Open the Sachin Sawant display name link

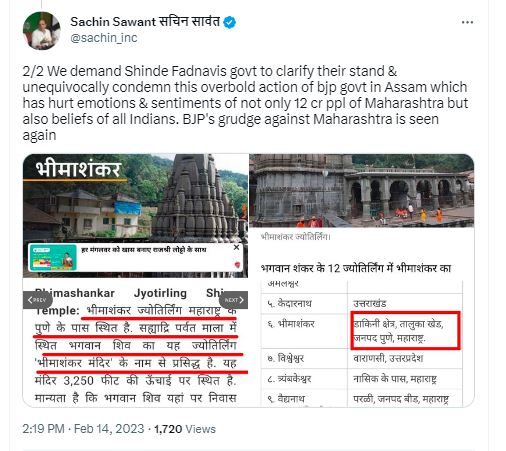(x=145, y=22)
